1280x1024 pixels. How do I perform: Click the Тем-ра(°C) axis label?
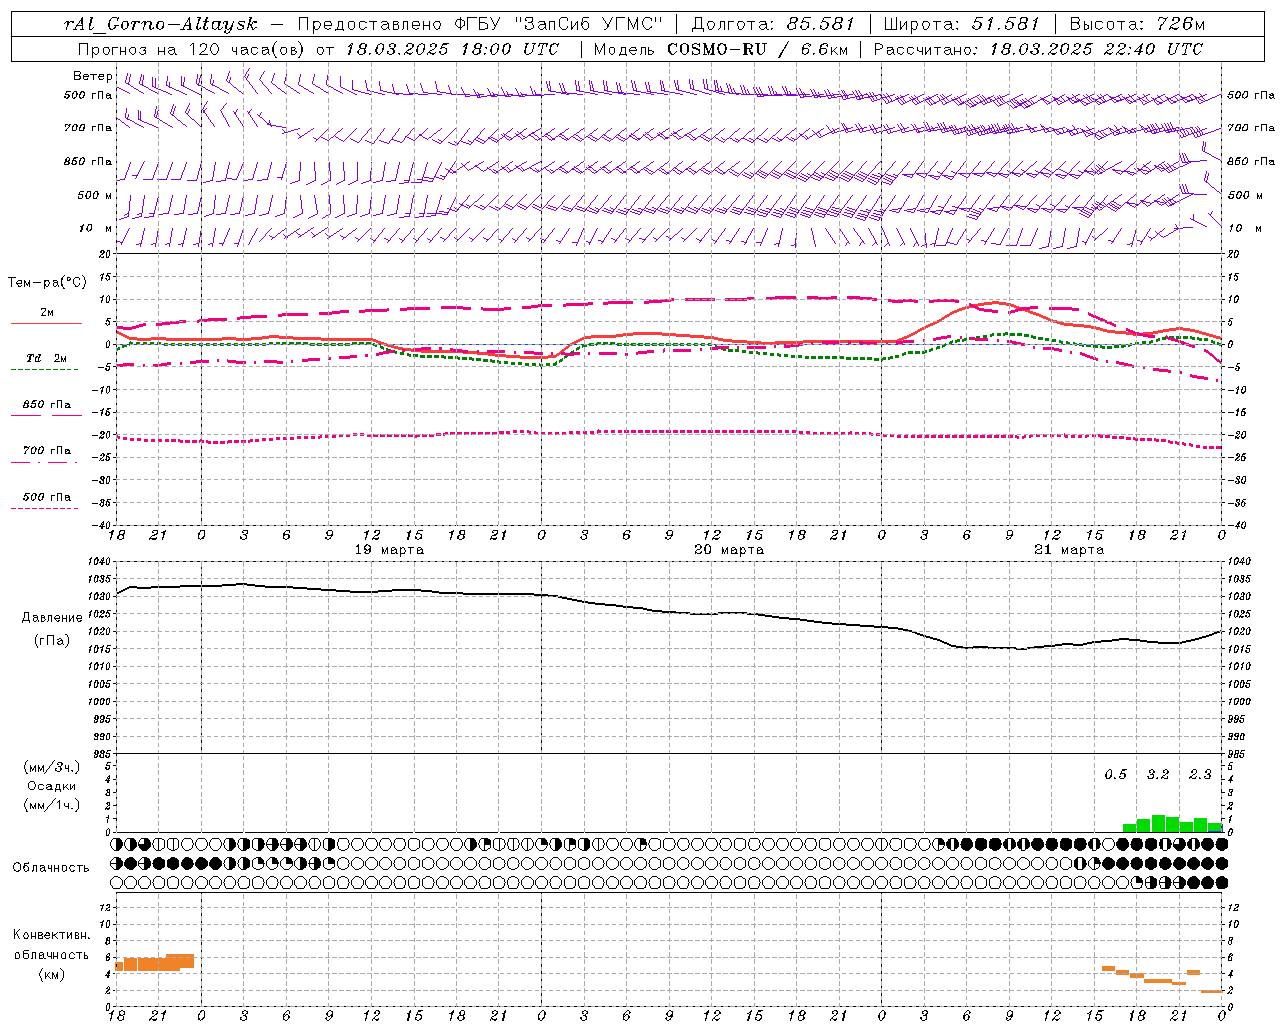47,282
